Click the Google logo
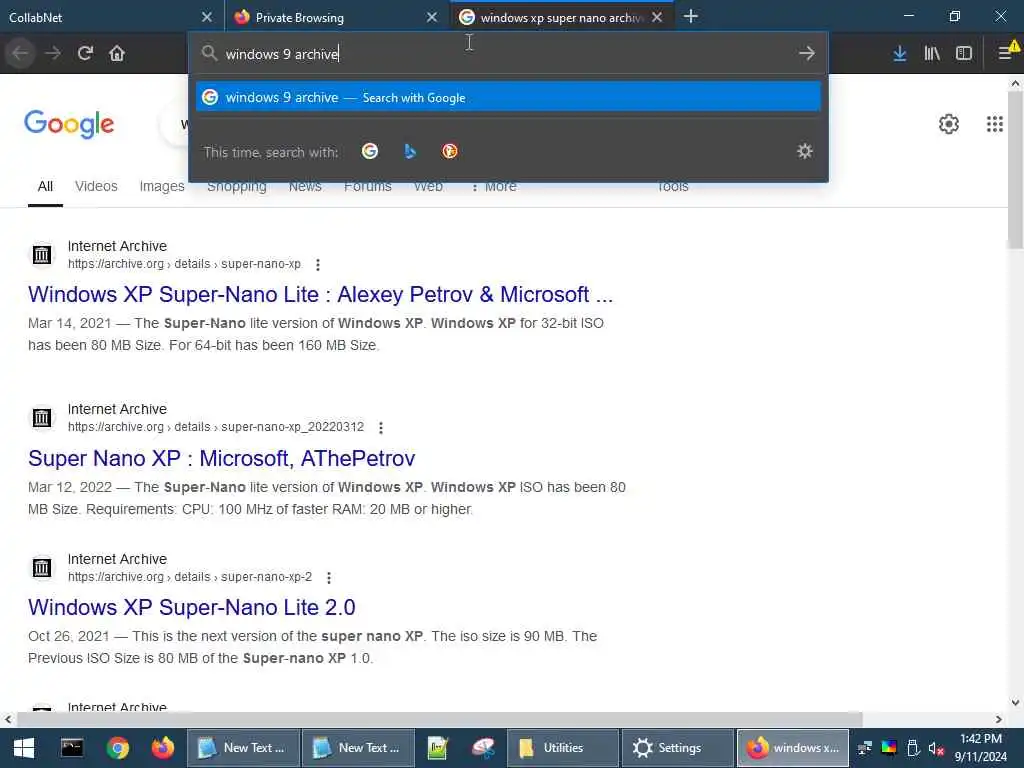The width and height of the screenshot is (1024, 768). click(x=69, y=124)
